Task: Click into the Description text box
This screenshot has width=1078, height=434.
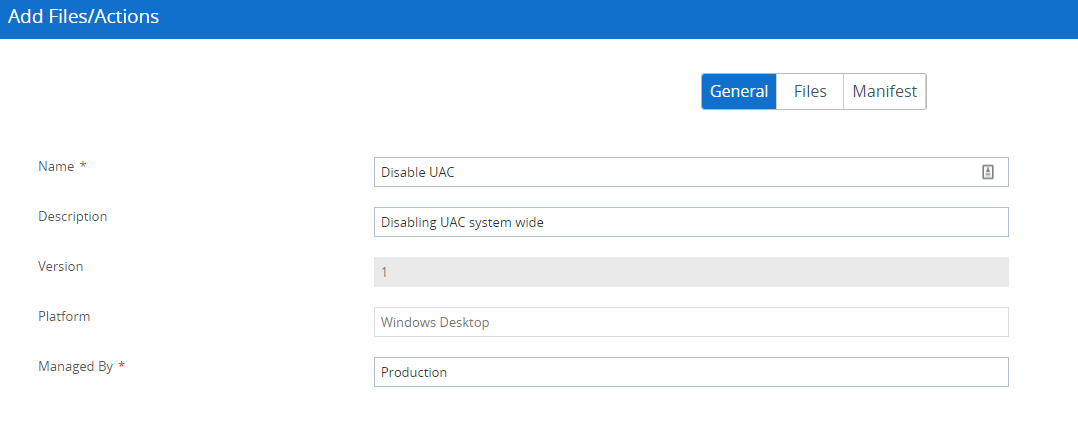Action: click(690, 222)
